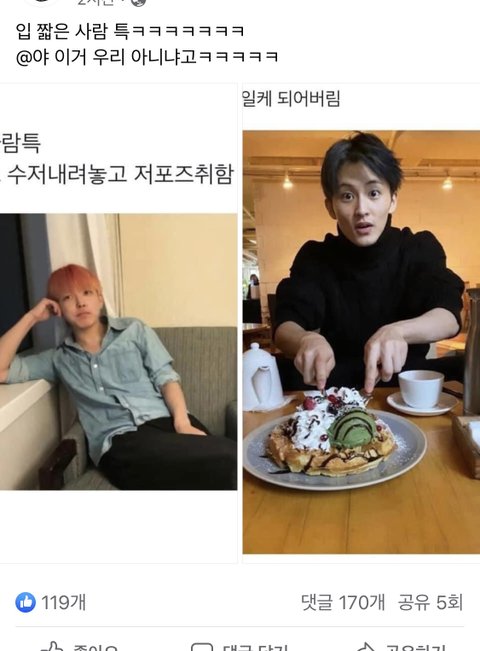The image size is (480, 651).
Task: Click the caption 수저내려놓고 저포즈취함
Action: click(120, 174)
